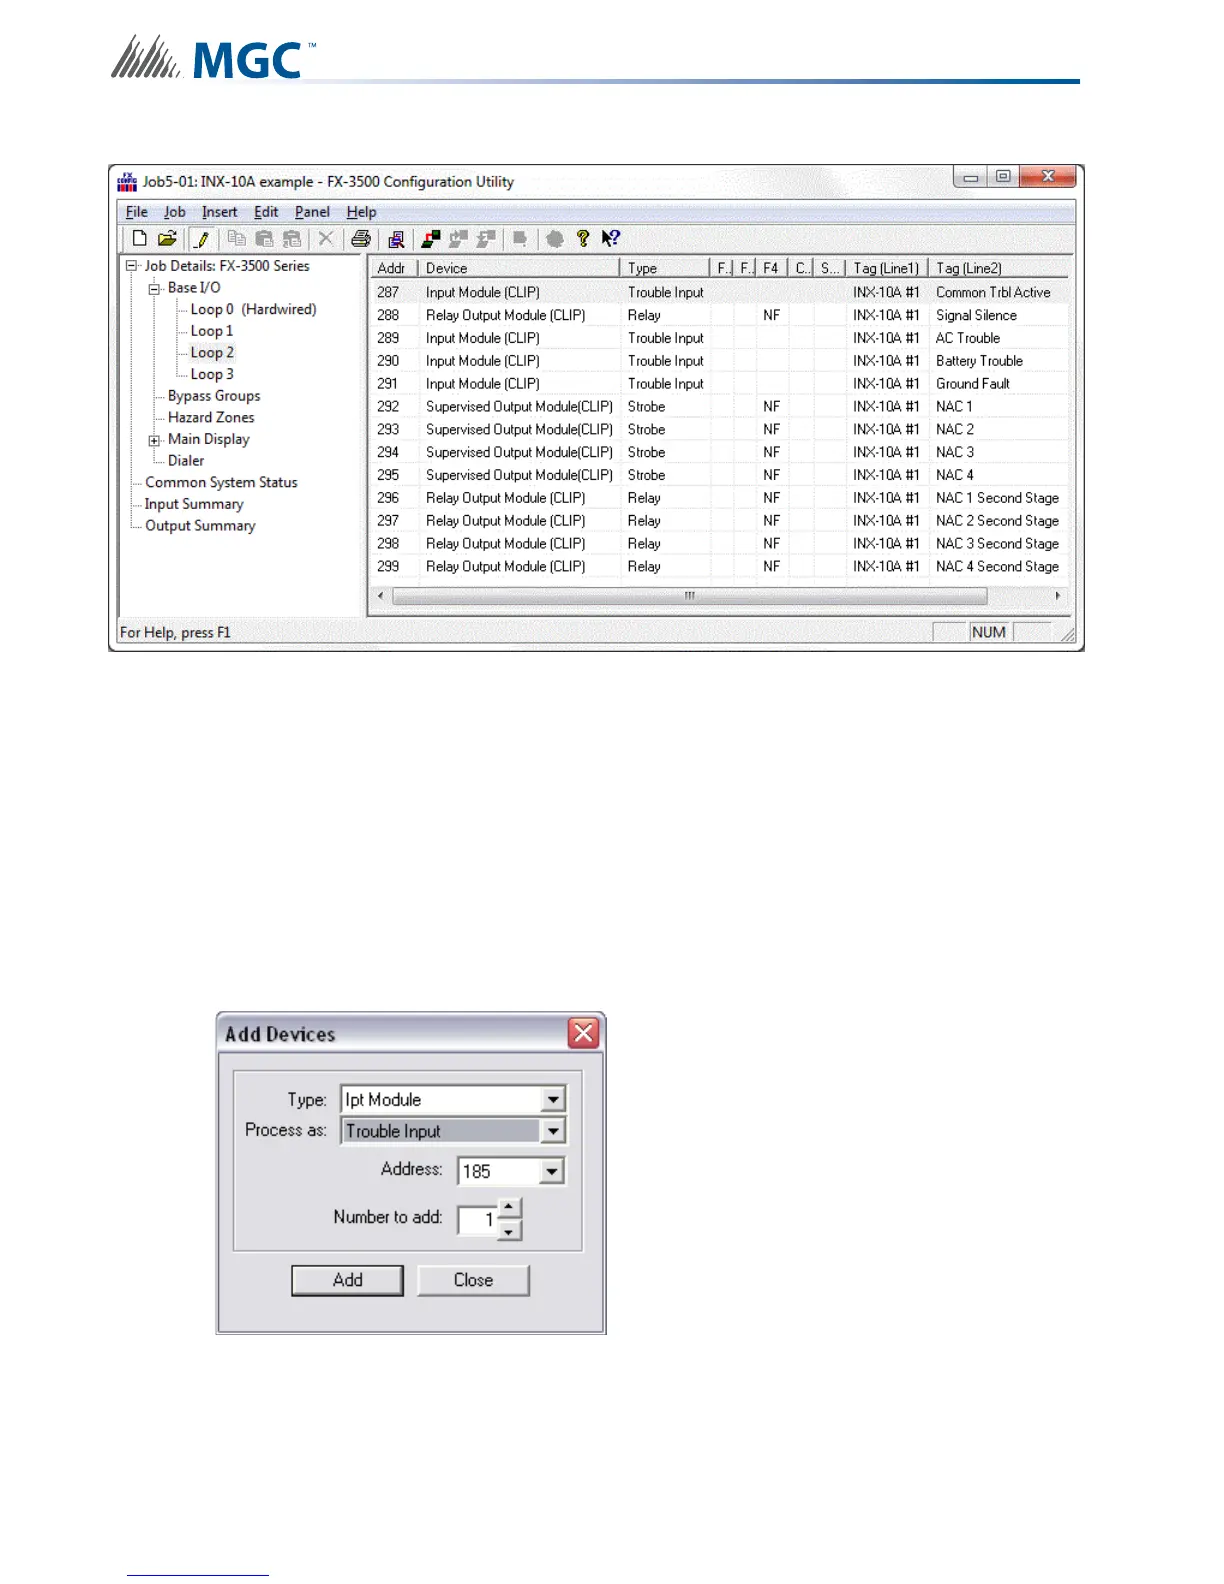Click the Print toolbar icon
1224x1584 pixels.
[361, 238]
